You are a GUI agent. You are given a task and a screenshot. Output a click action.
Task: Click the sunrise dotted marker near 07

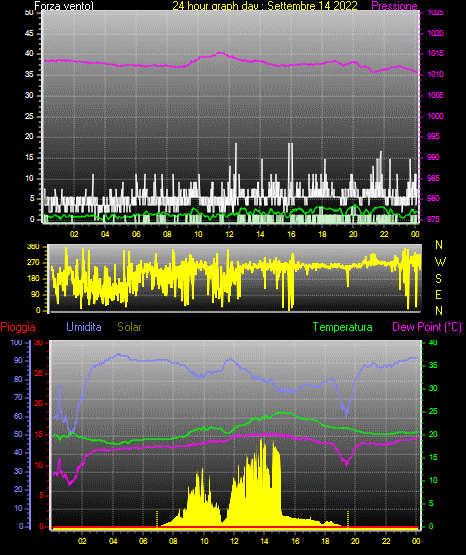[157, 518]
